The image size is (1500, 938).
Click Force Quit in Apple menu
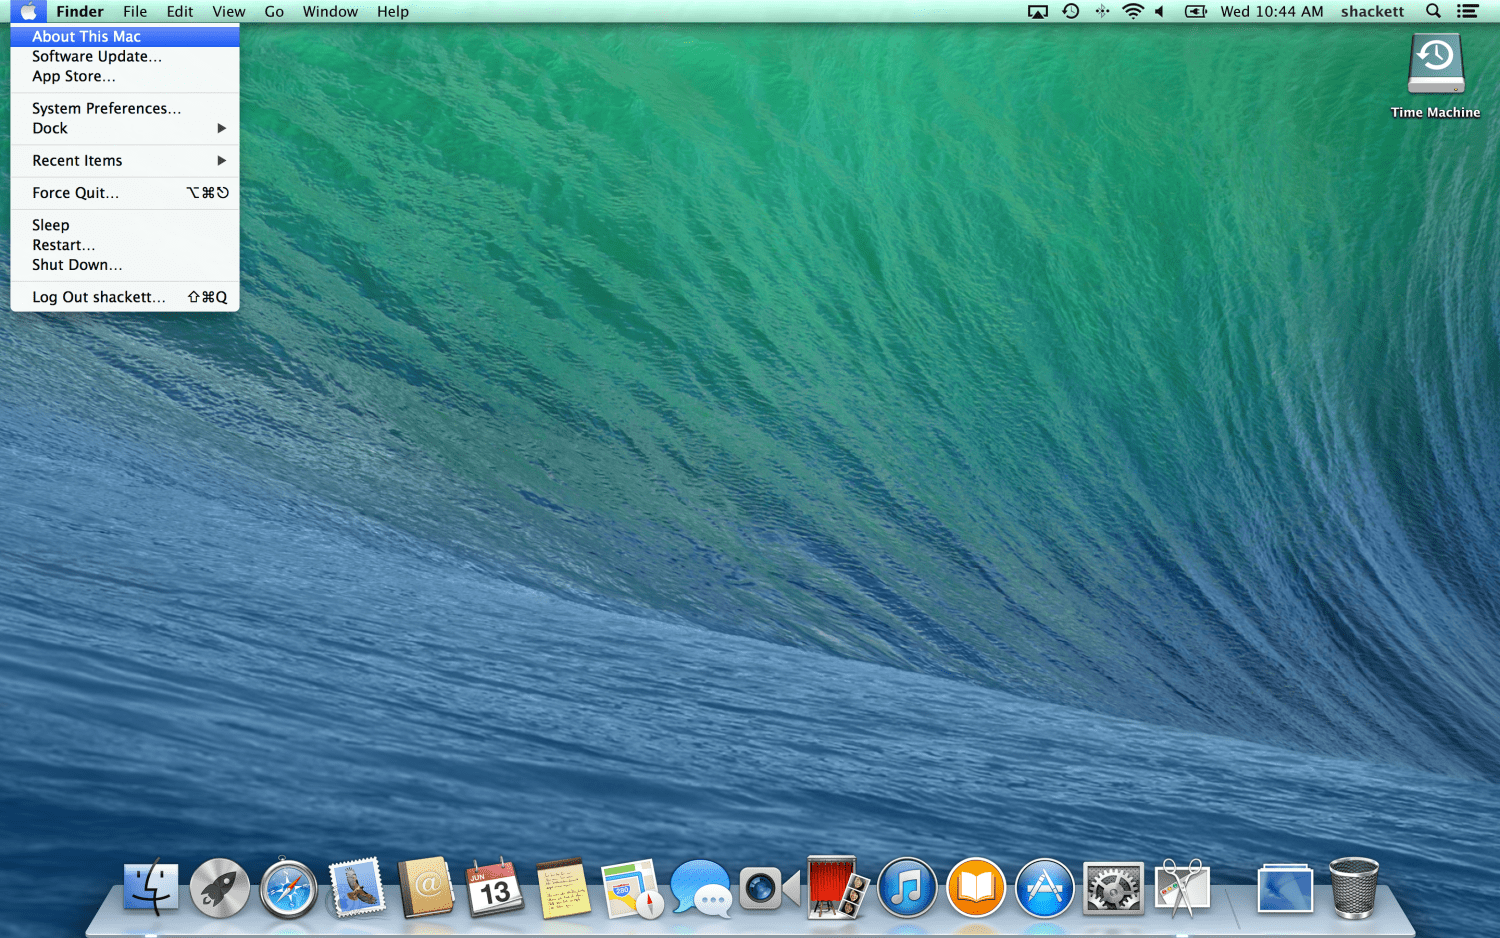[75, 193]
